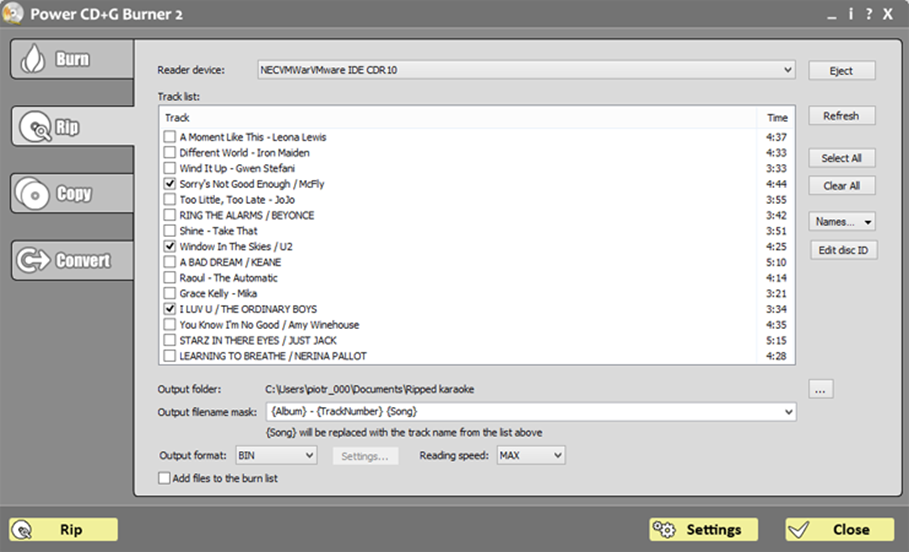Click the output folder path text
The width and height of the screenshot is (909, 552).
[369, 390]
